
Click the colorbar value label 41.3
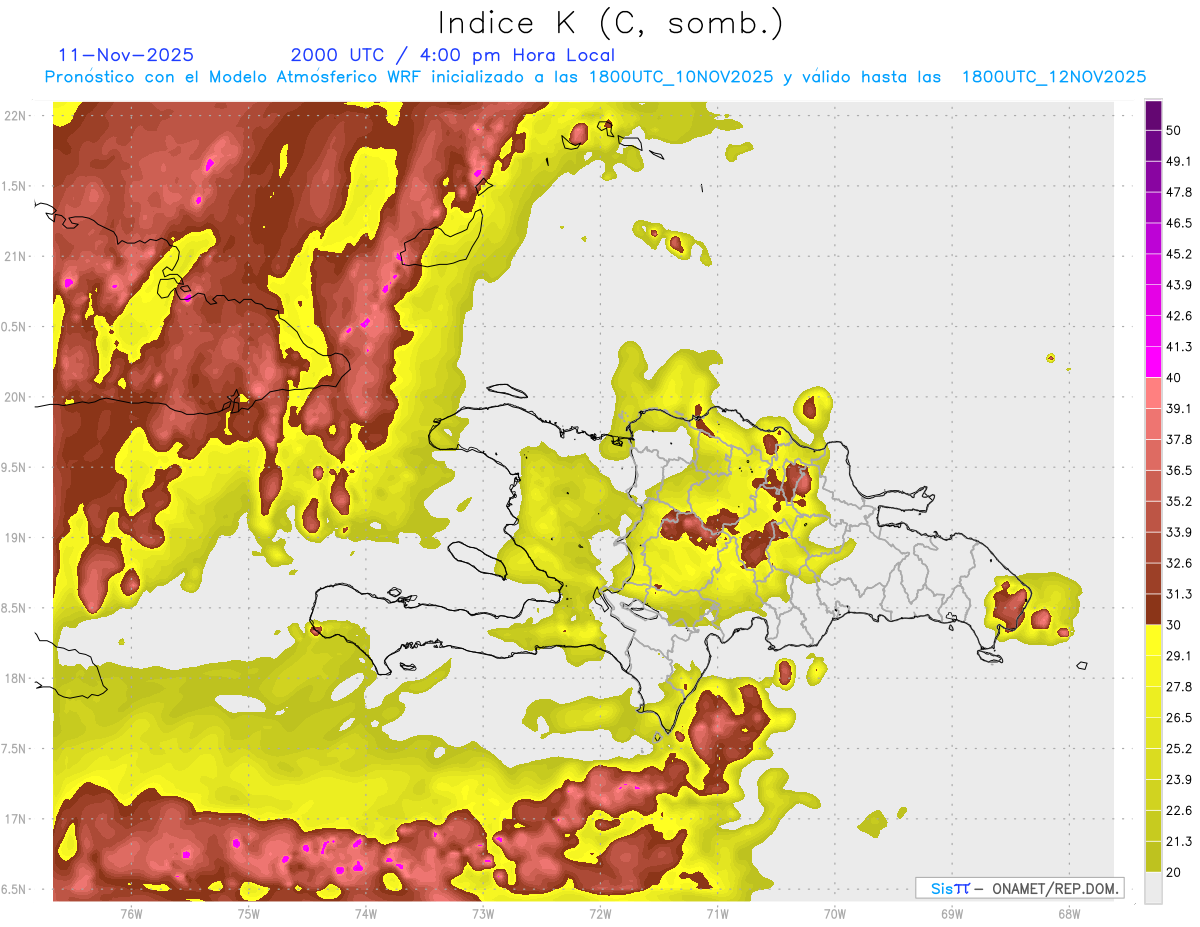pyautogui.click(x=1178, y=347)
